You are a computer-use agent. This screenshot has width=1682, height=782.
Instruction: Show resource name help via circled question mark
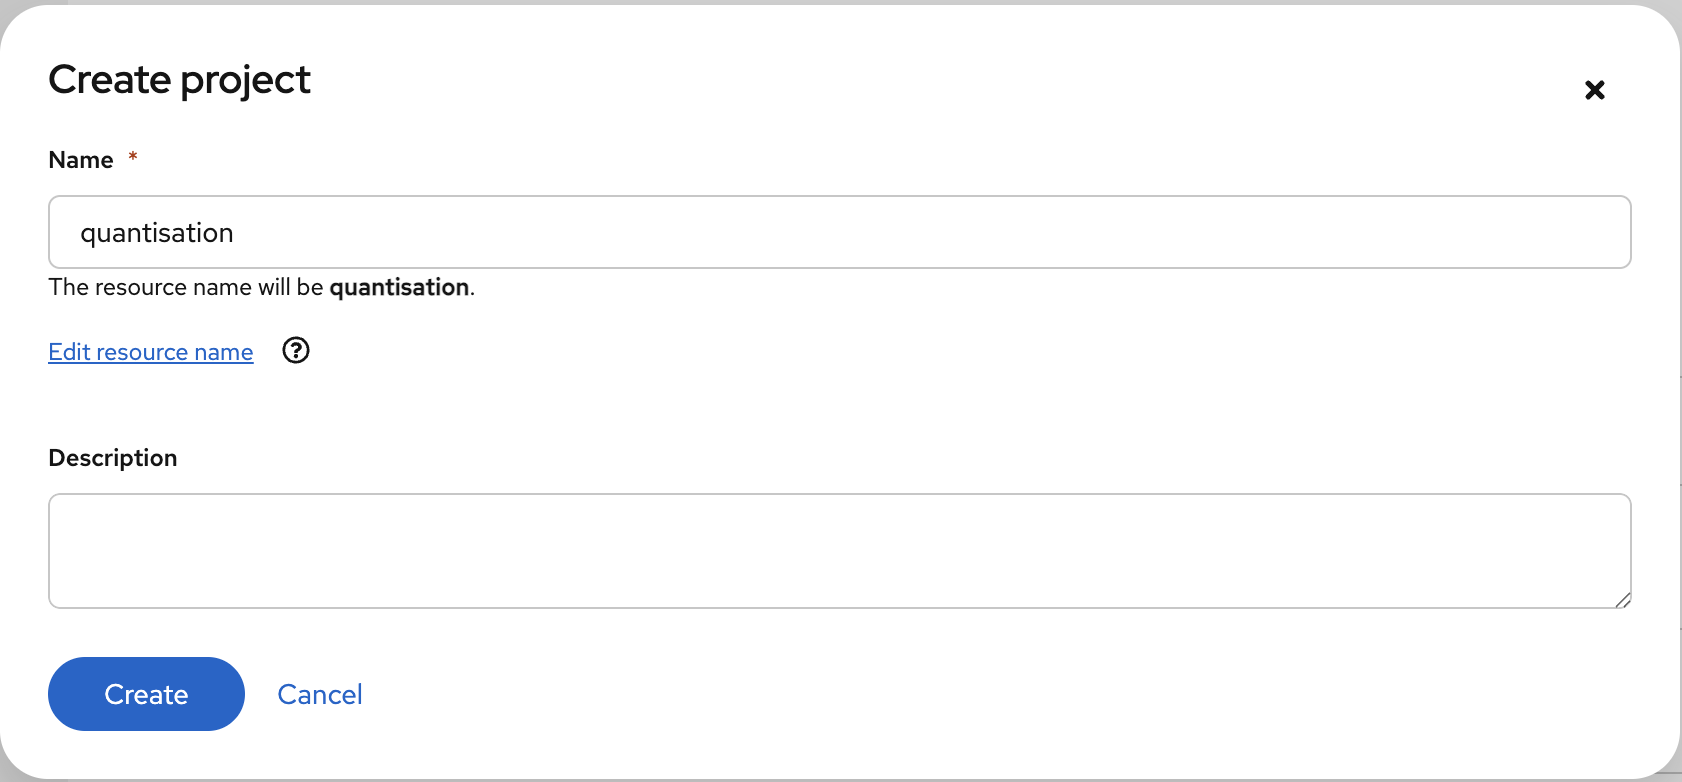pyautogui.click(x=296, y=350)
